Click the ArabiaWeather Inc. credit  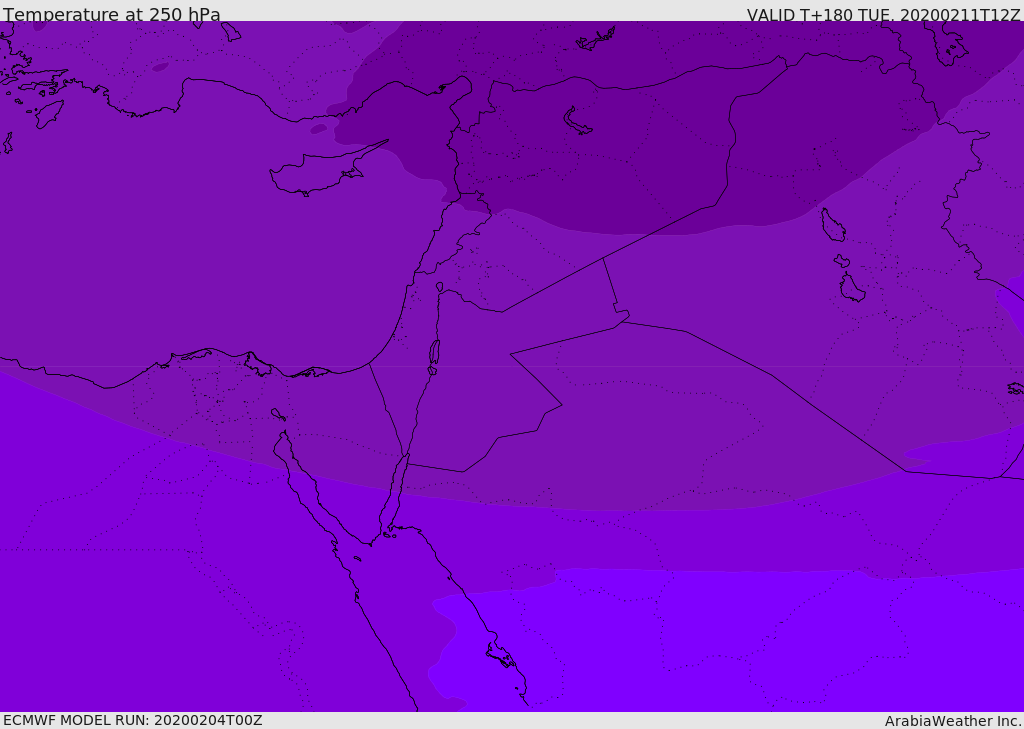(953, 721)
